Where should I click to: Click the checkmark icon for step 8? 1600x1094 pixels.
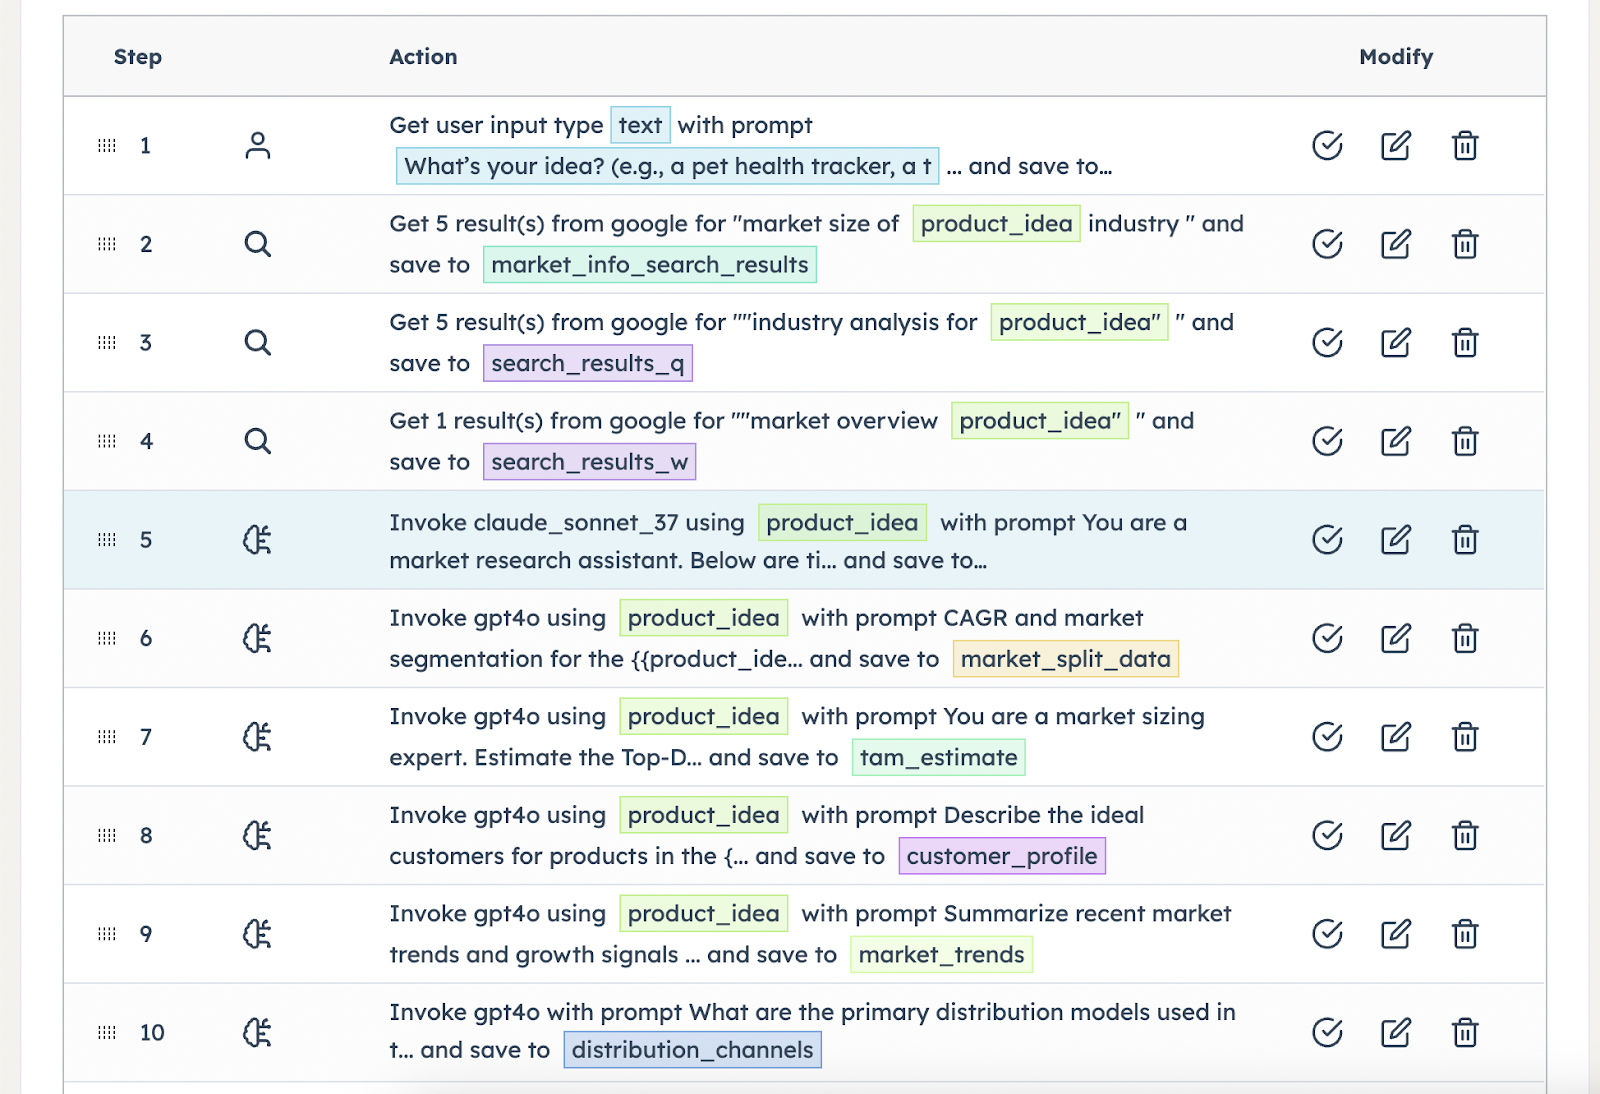click(x=1327, y=835)
